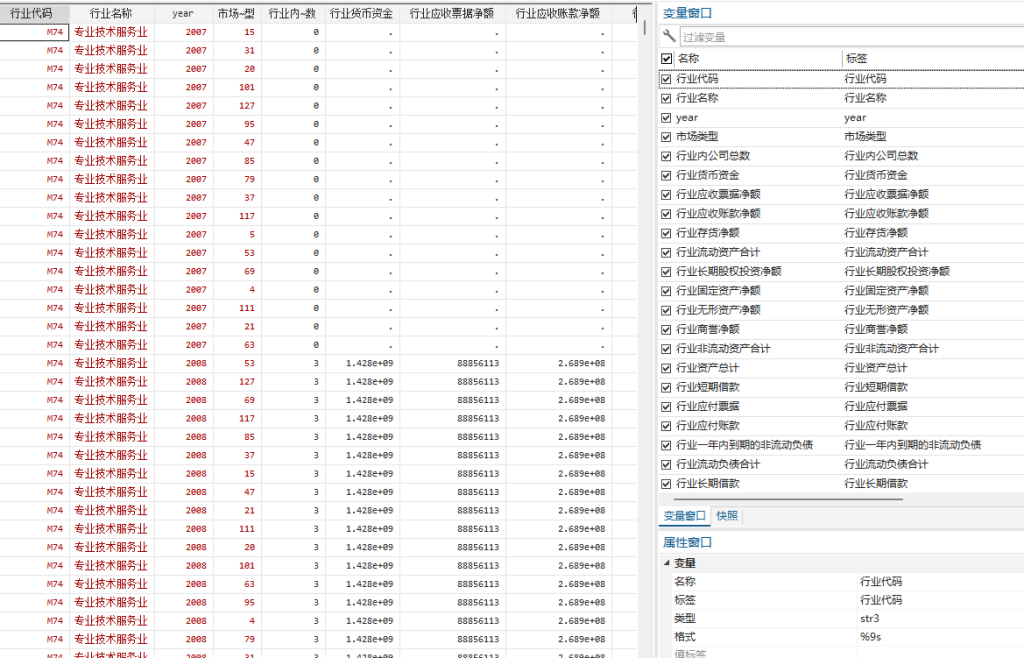
Task: Select the year column header
Action: point(180,12)
